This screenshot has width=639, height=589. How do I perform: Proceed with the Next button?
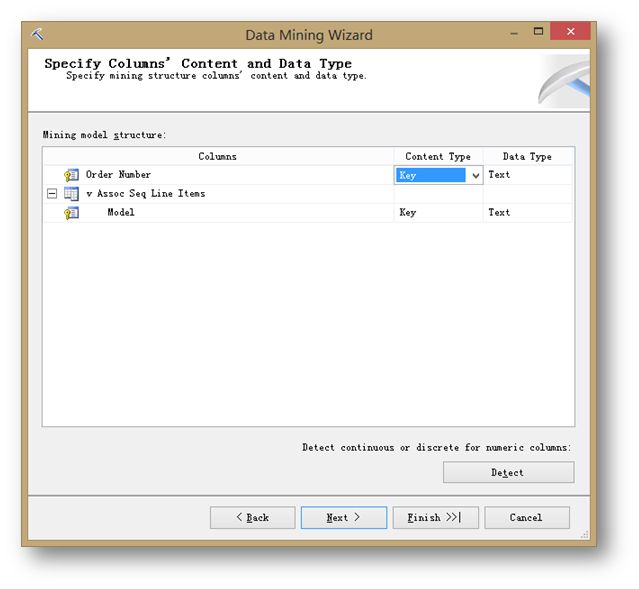coord(344,518)
